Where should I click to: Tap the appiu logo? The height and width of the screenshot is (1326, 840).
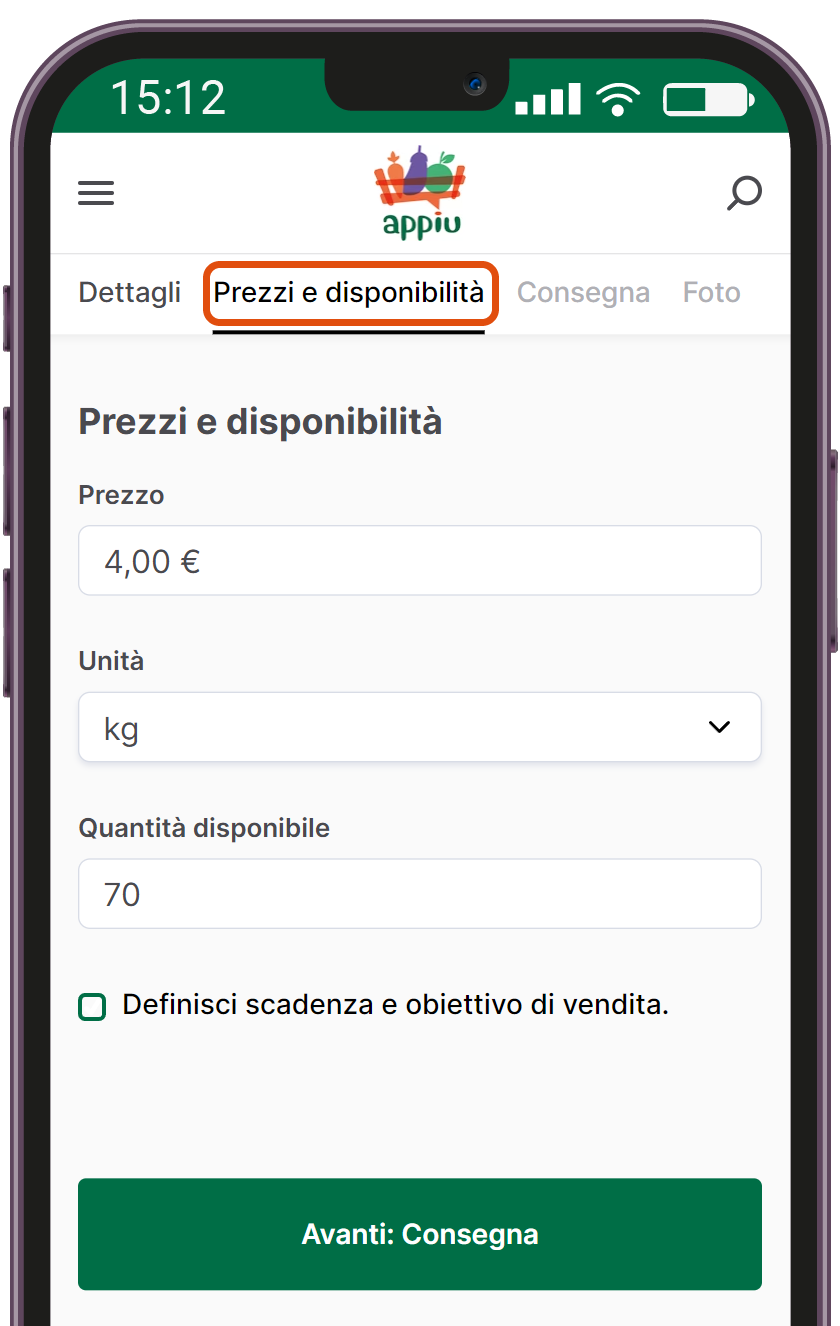pos(420,193)
